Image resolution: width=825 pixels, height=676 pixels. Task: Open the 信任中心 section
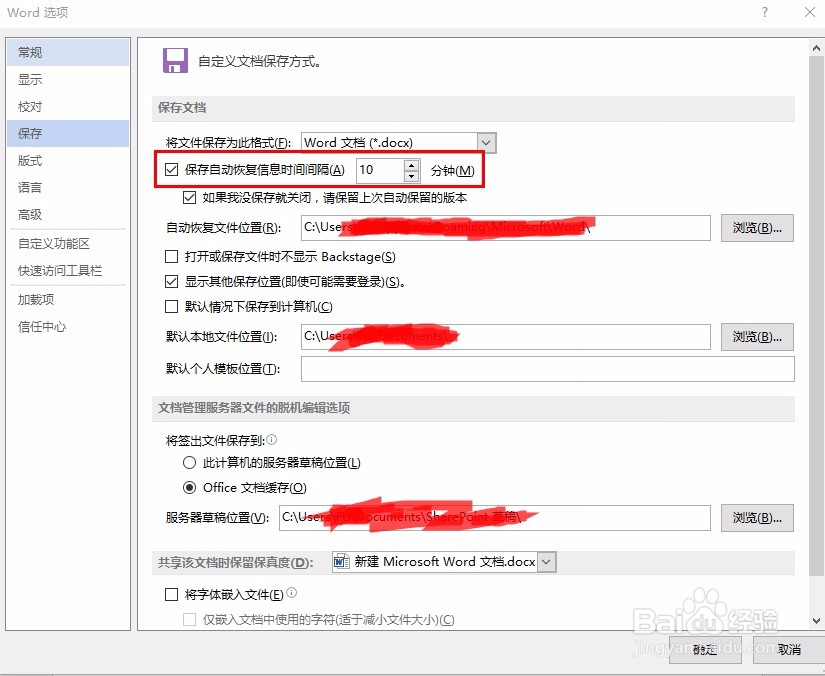point(44,328)
